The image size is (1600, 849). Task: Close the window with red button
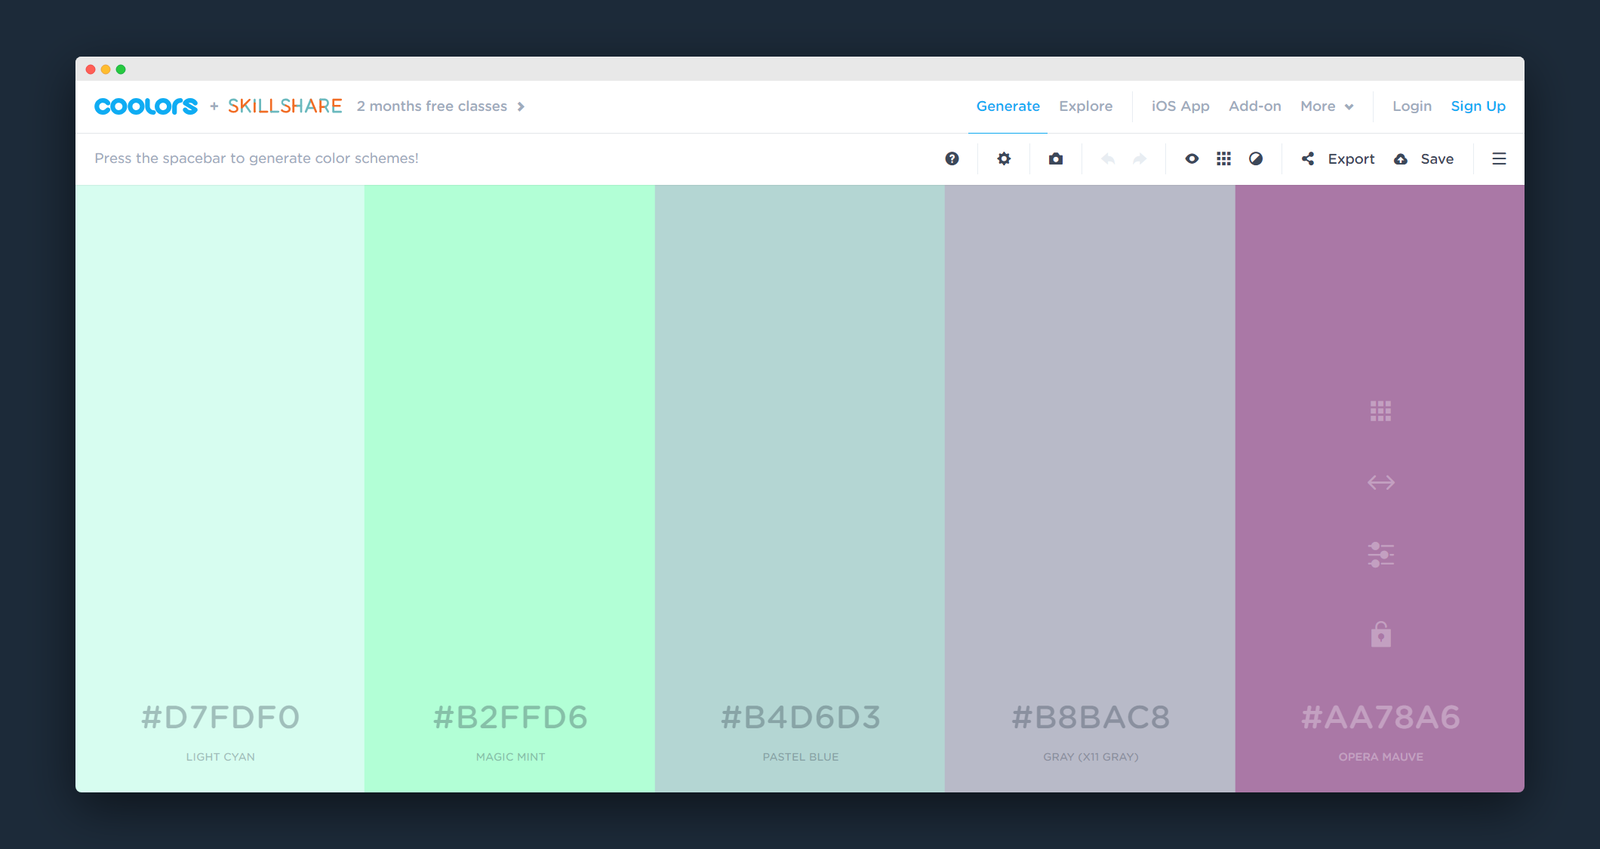click(x=91, y=69)
